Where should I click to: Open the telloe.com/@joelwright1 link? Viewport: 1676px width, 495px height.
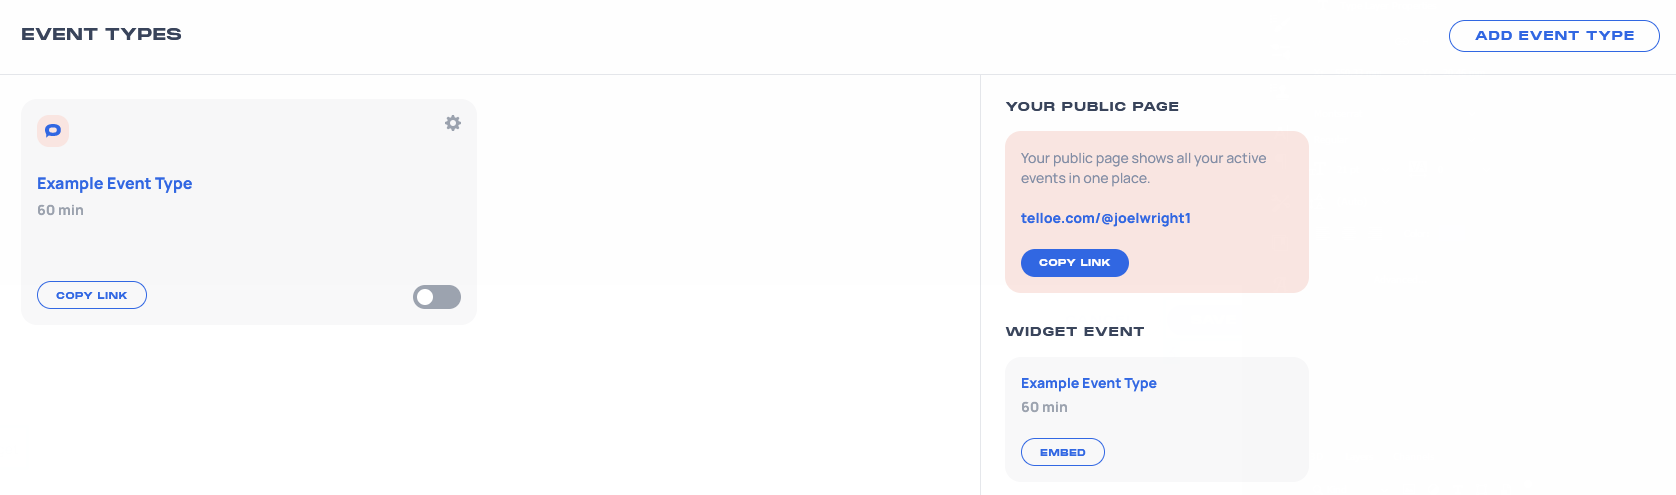click(1106, 218)
